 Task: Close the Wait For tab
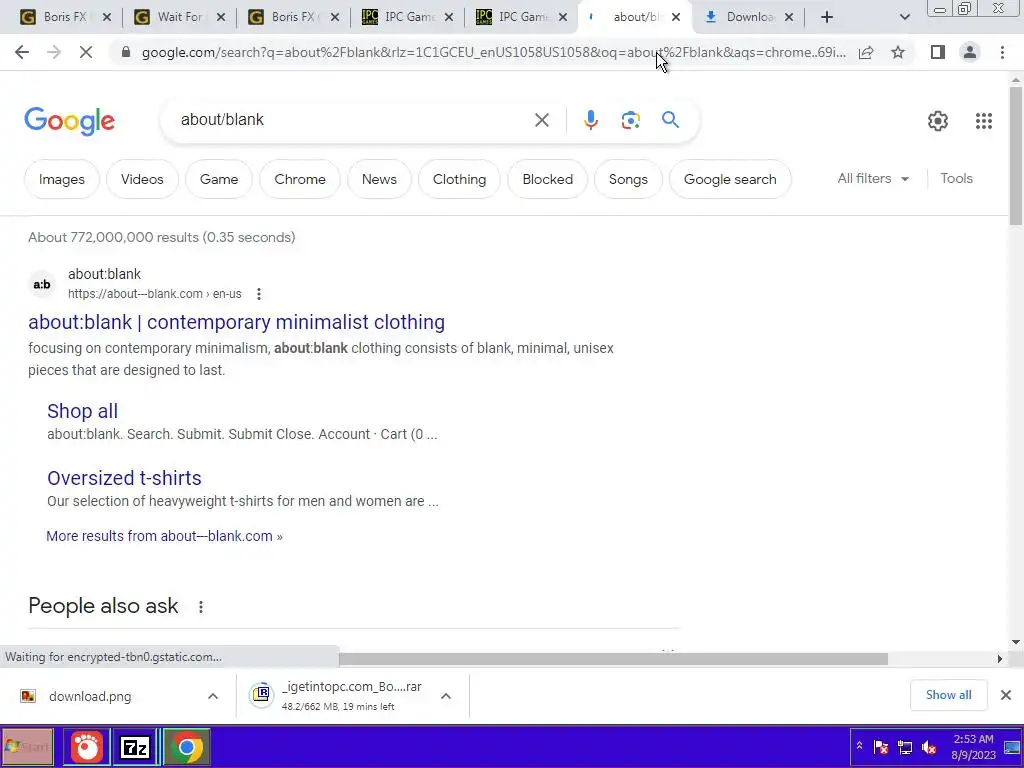click(221, 17)
